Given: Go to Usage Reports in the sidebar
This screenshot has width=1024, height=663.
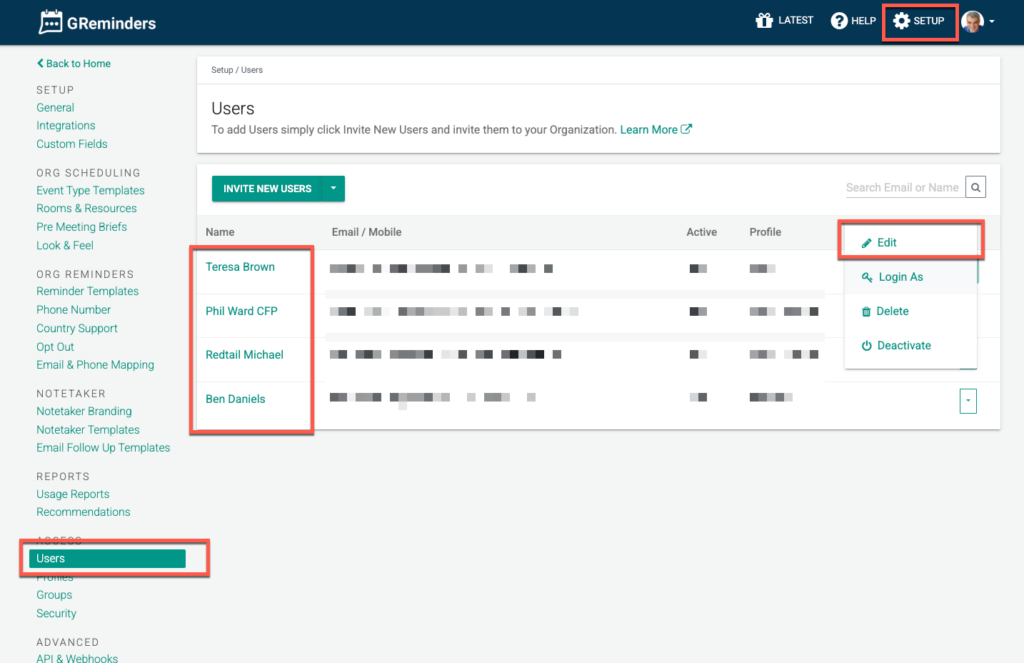Looking at the screenshot, I should click(73, 494).
